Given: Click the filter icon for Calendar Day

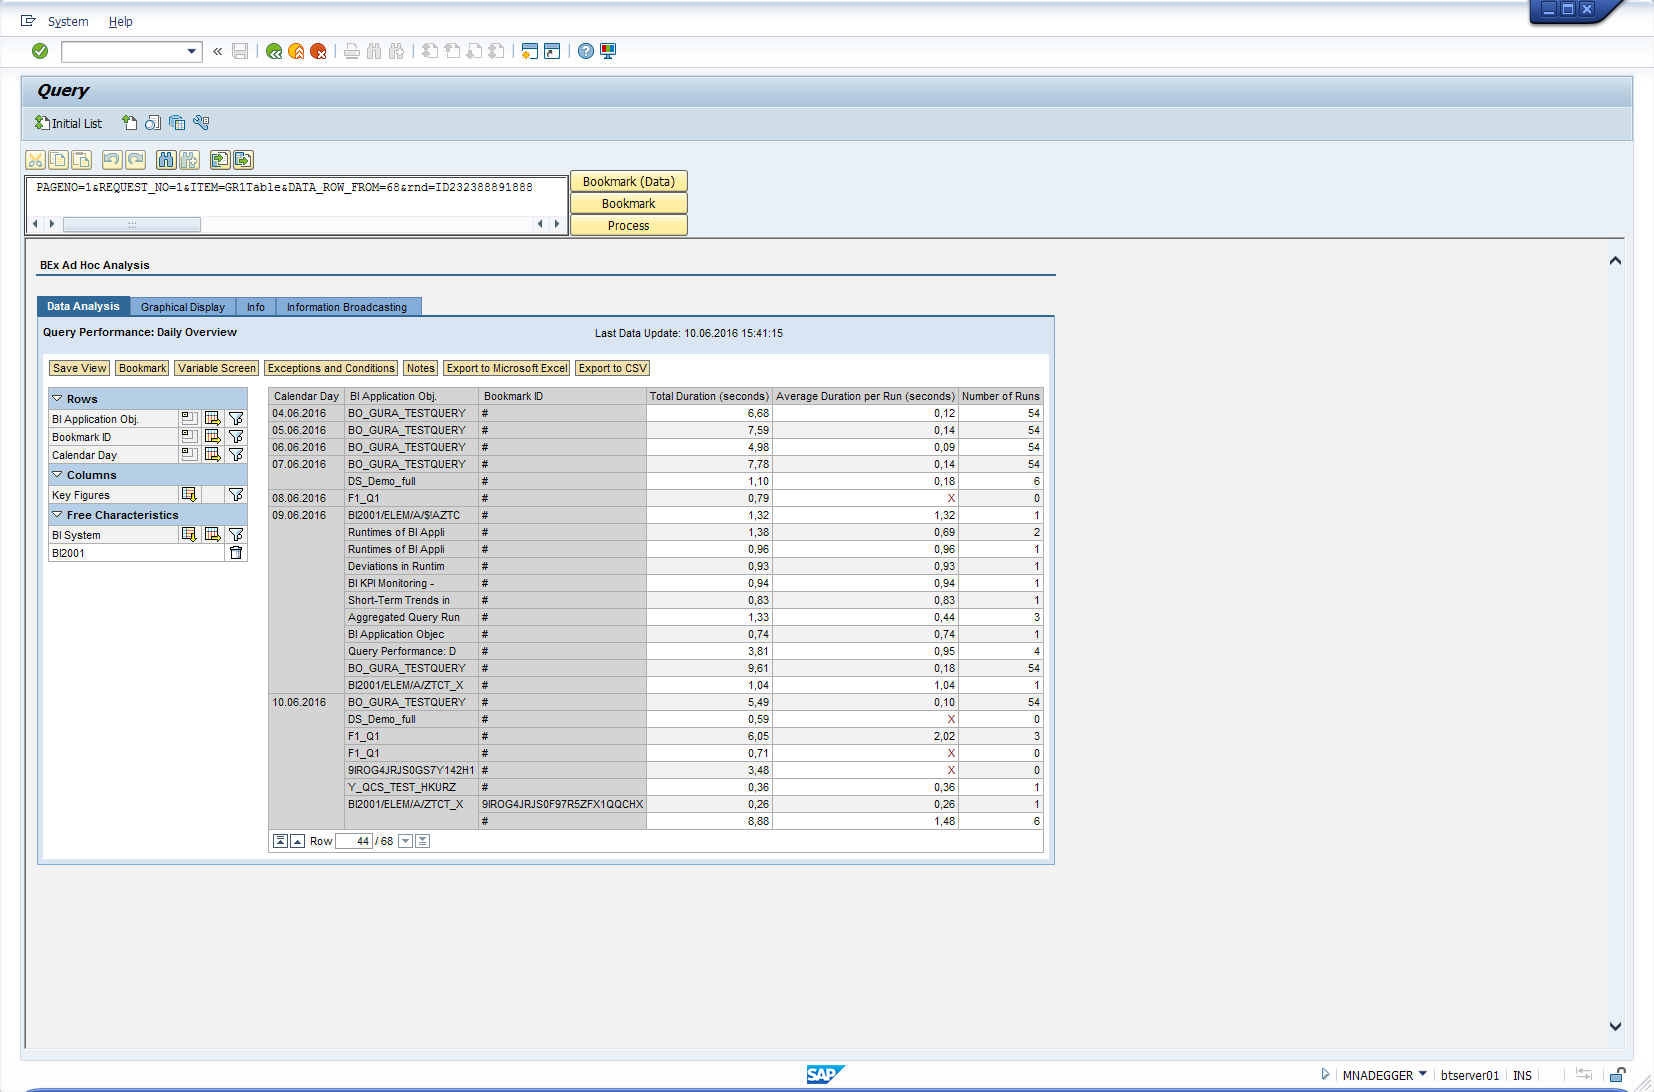Looking at the screenshot, I should pos(236,455).
